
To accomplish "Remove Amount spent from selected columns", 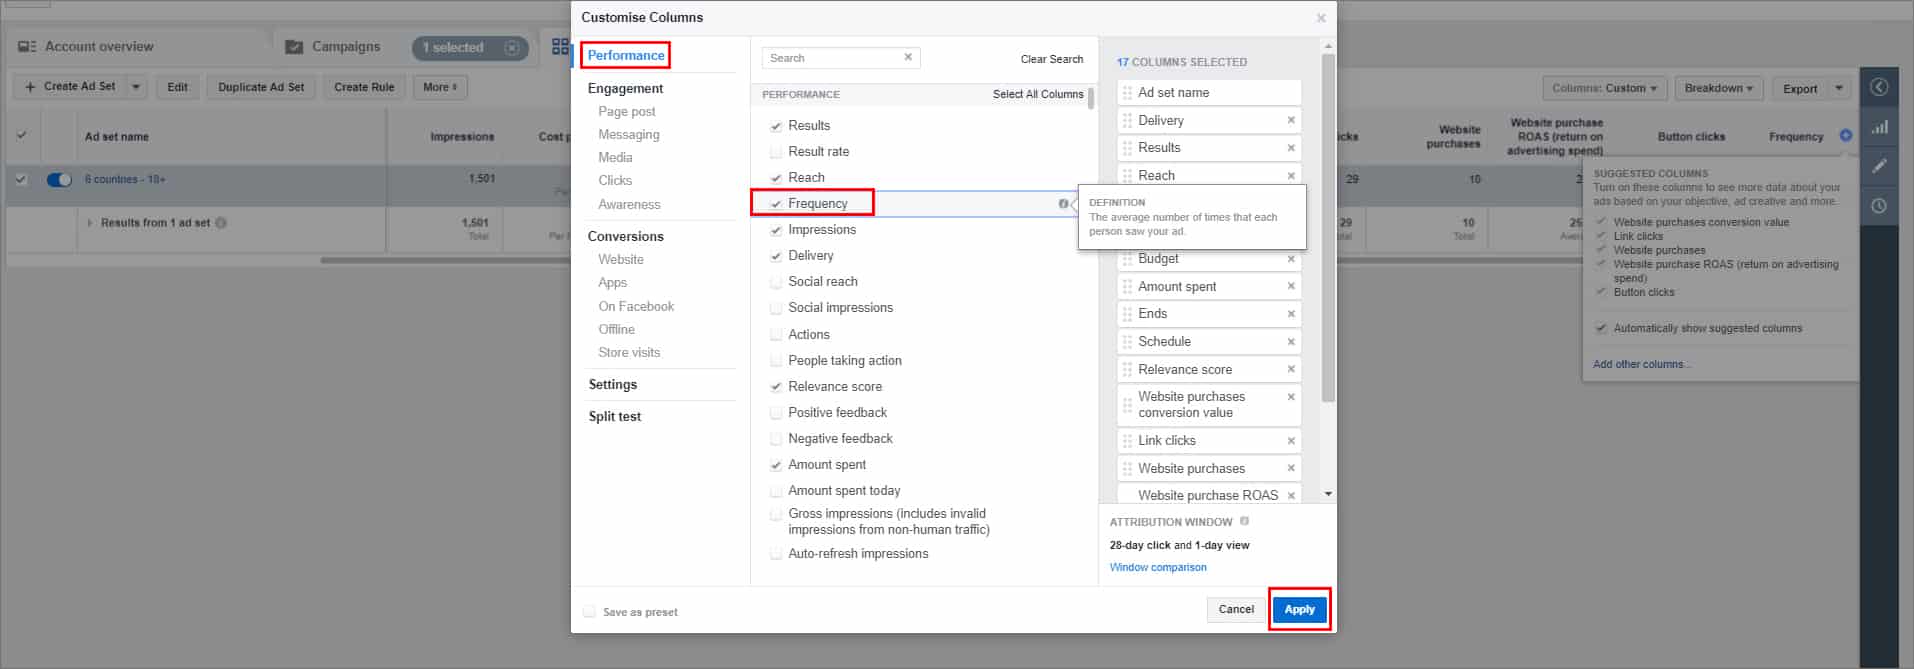I will click(1291, 286).
